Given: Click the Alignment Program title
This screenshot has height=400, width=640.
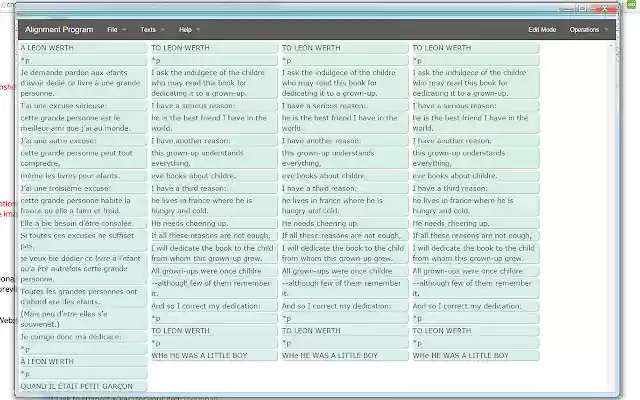Looking at the screenshot, I should coord(59,29).
